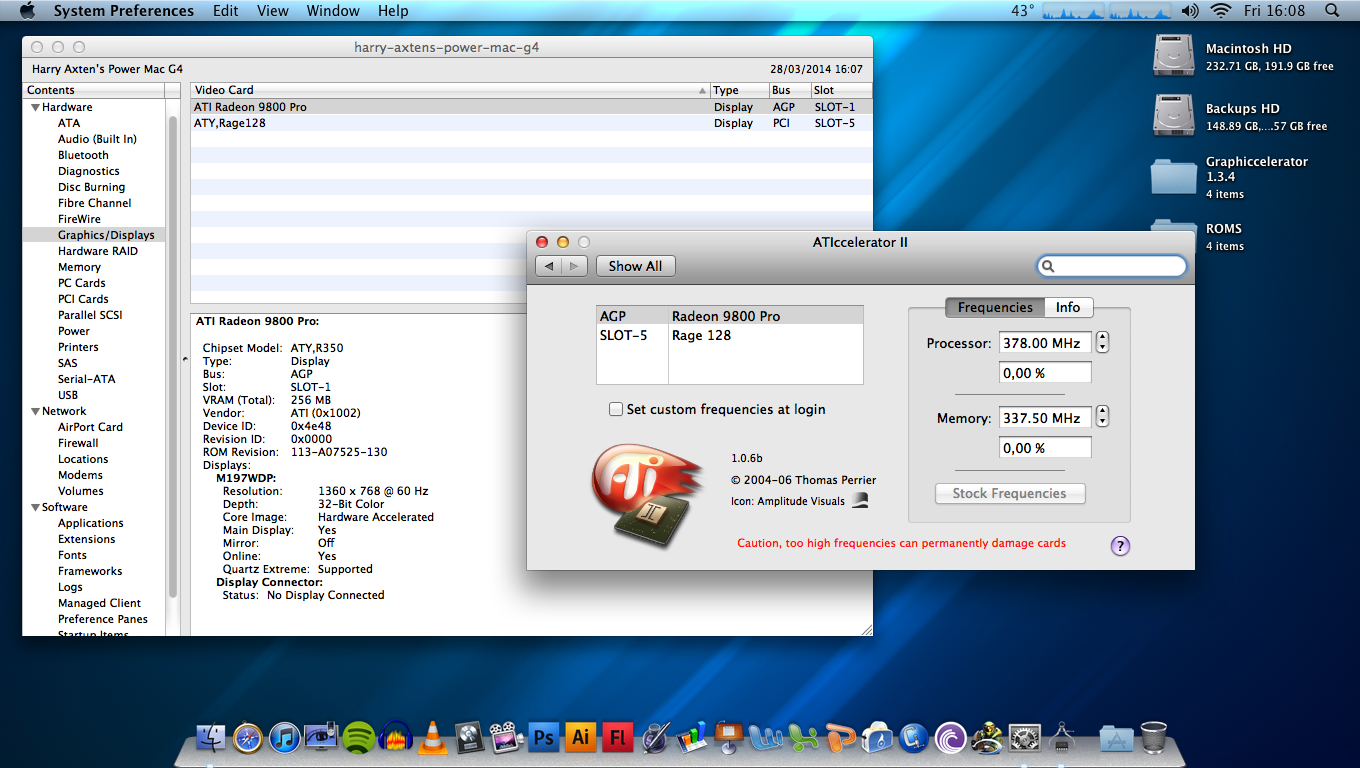Screen dimensions: 1360x768
Task: Select Backups HD desktop drive icon
Action: click(1173, 116)
